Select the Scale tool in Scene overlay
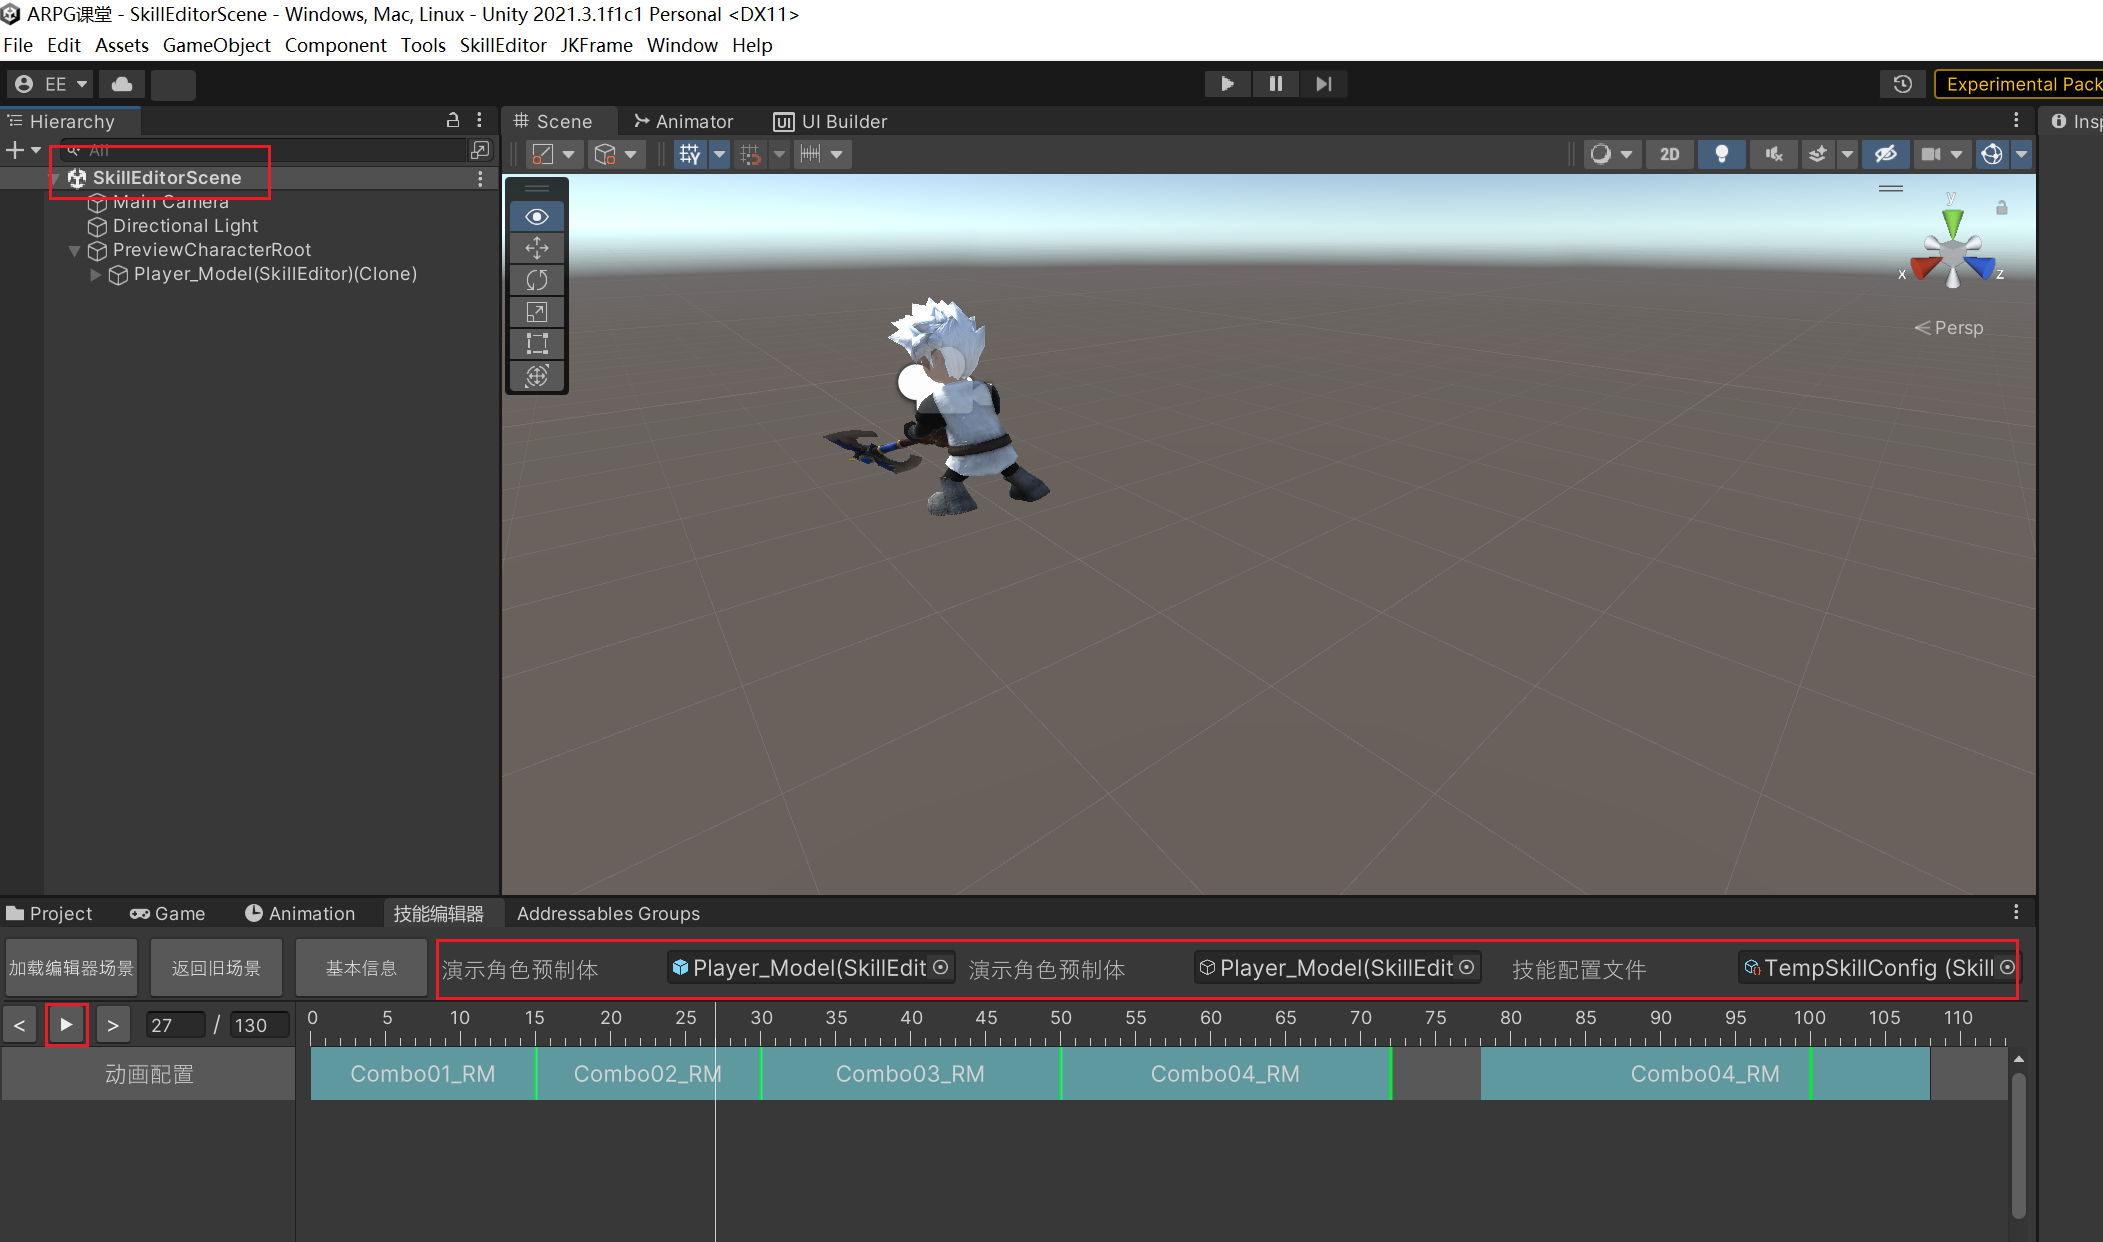This screenshot has width=2103, height=1242. coord(537,312)
